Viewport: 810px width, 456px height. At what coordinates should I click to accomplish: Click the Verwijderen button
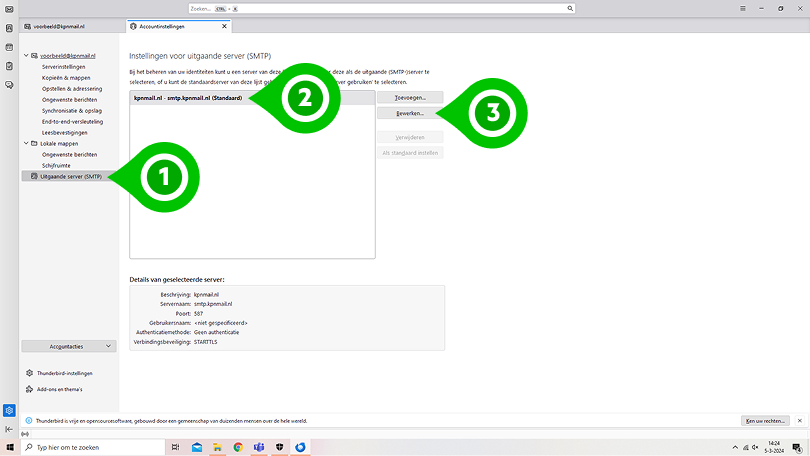410,137
